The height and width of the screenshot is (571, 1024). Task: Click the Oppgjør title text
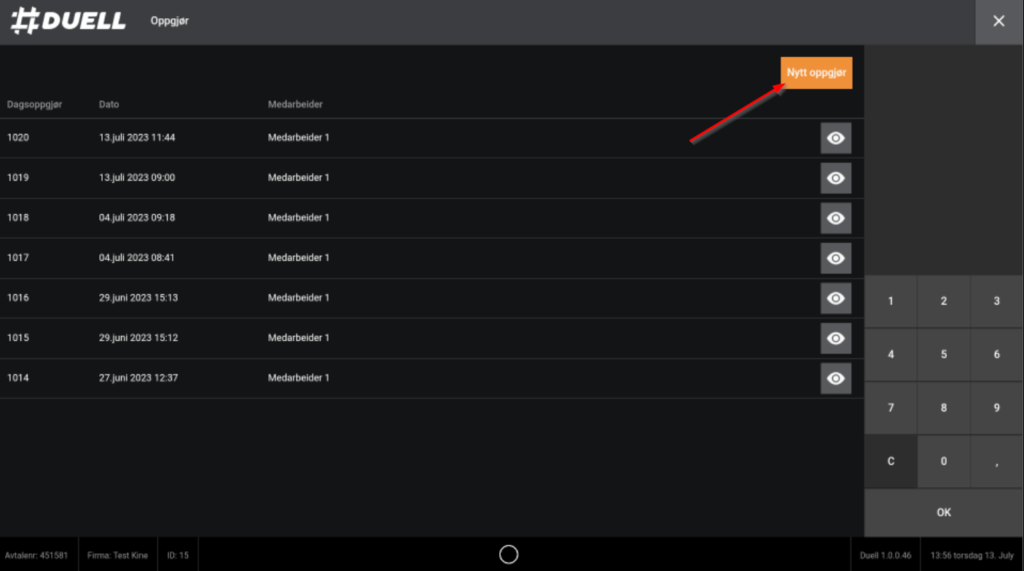169,21
